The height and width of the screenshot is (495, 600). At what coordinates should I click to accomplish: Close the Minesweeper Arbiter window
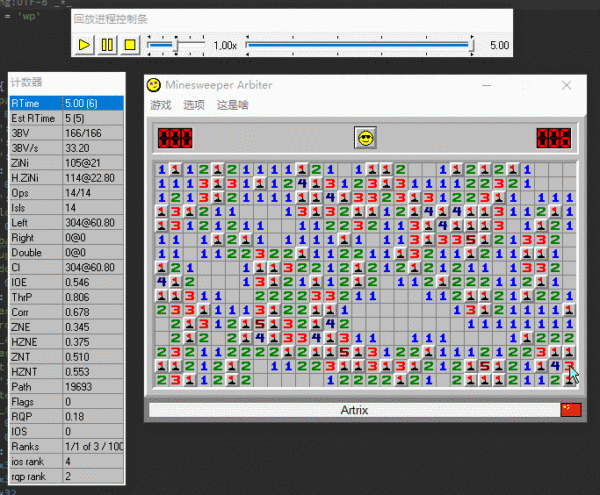[x=566, y=85]
